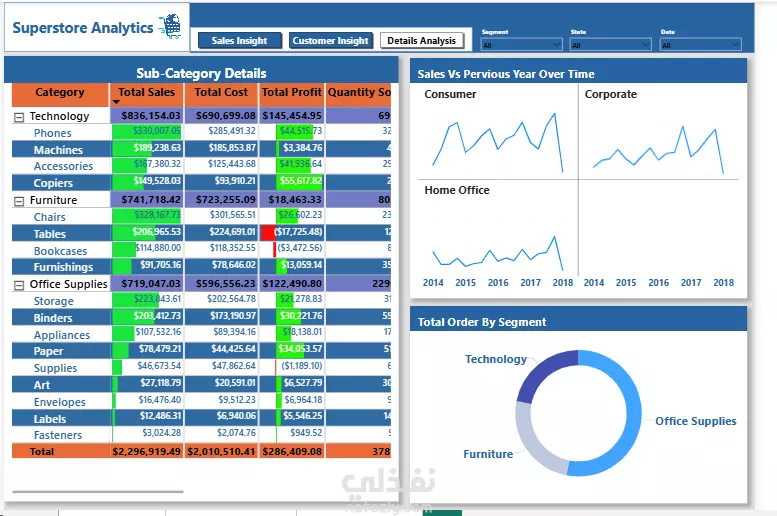Collapse the Furniture category row
This screenshot has height=516, width=777.
[19, 201]
